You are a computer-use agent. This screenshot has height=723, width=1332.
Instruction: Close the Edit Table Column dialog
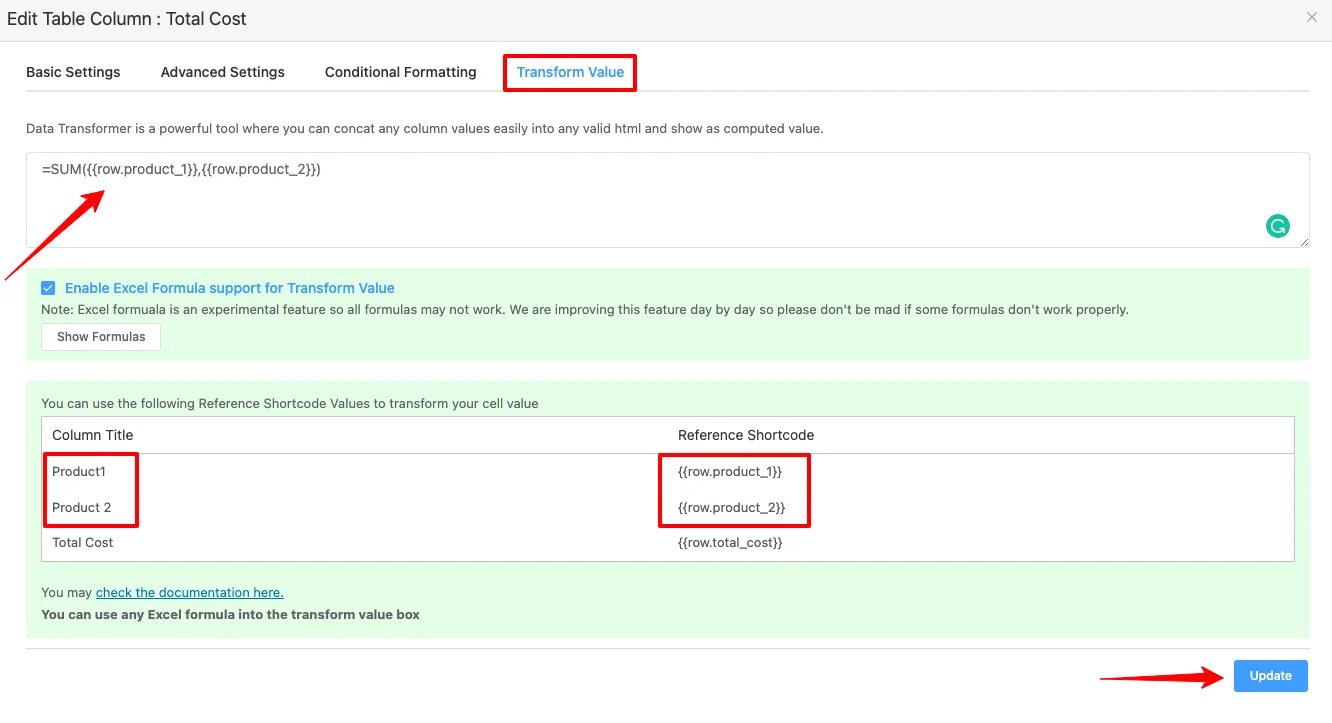[1312, 17]
